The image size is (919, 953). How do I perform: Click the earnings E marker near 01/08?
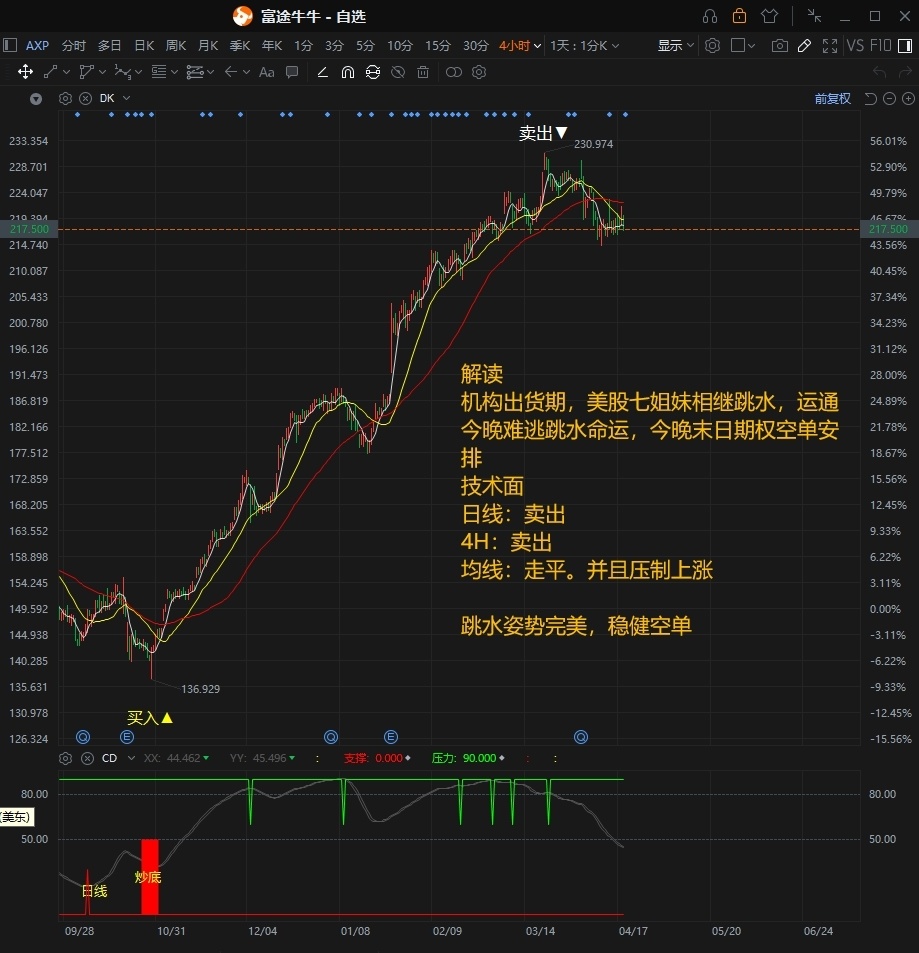(391, 737)
